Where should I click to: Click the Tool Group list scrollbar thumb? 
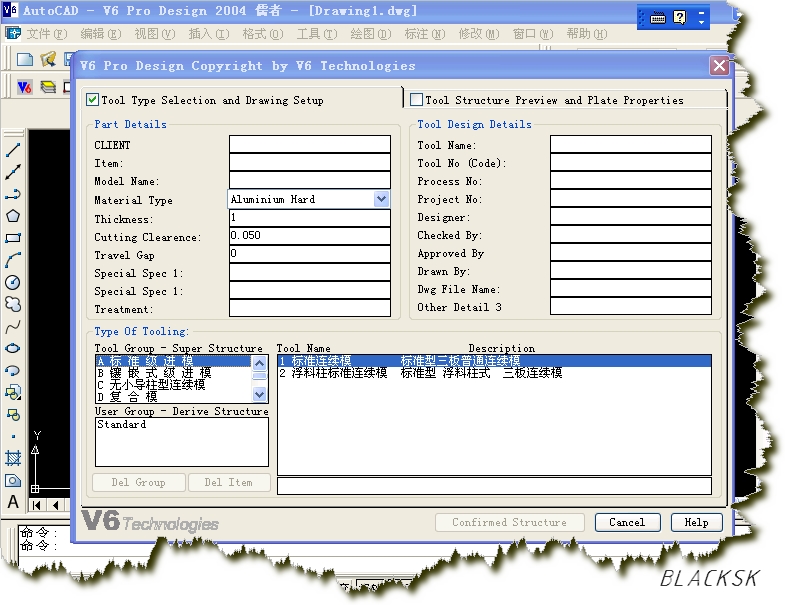pyautogui.click(x=259, y=377)
